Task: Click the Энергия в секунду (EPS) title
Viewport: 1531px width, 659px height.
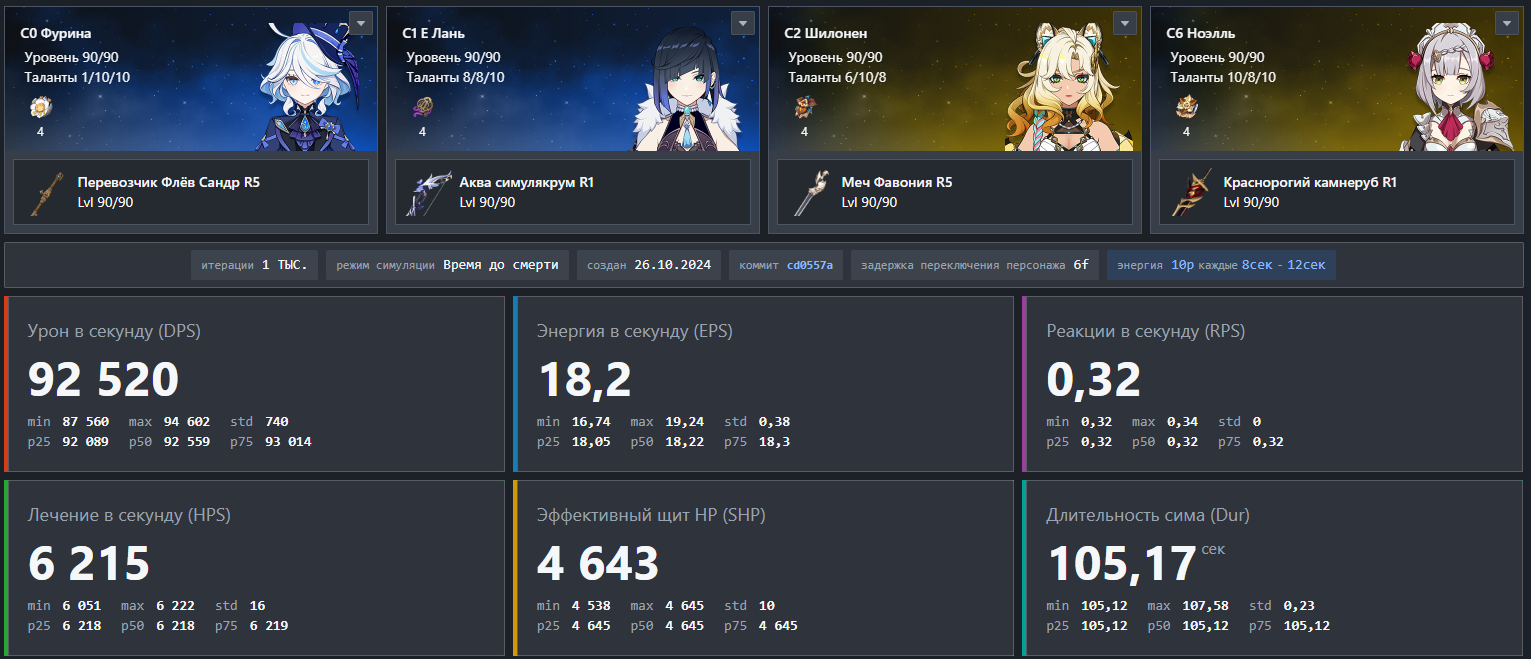Action: [x=634, y=331]
